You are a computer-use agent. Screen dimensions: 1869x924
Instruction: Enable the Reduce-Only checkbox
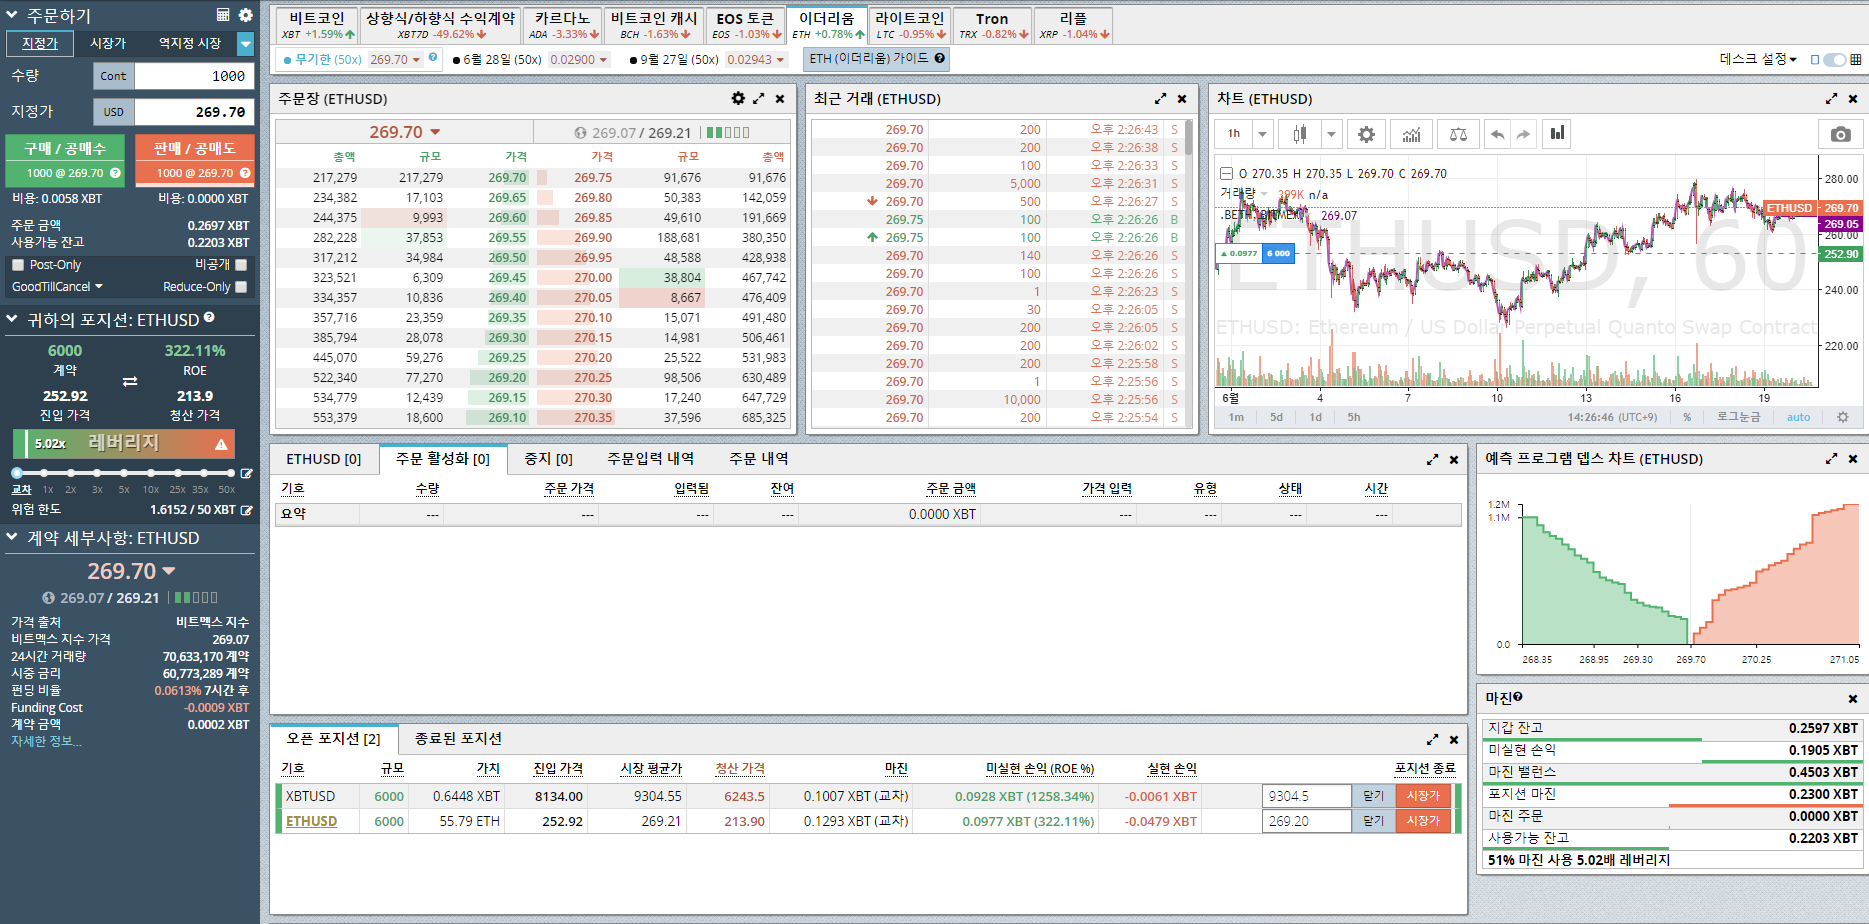coord(241,287)
